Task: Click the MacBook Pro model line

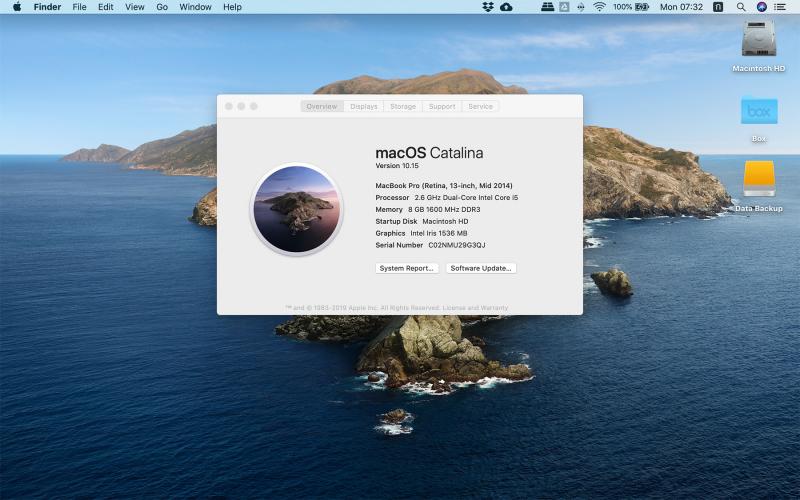Action: 444,186
